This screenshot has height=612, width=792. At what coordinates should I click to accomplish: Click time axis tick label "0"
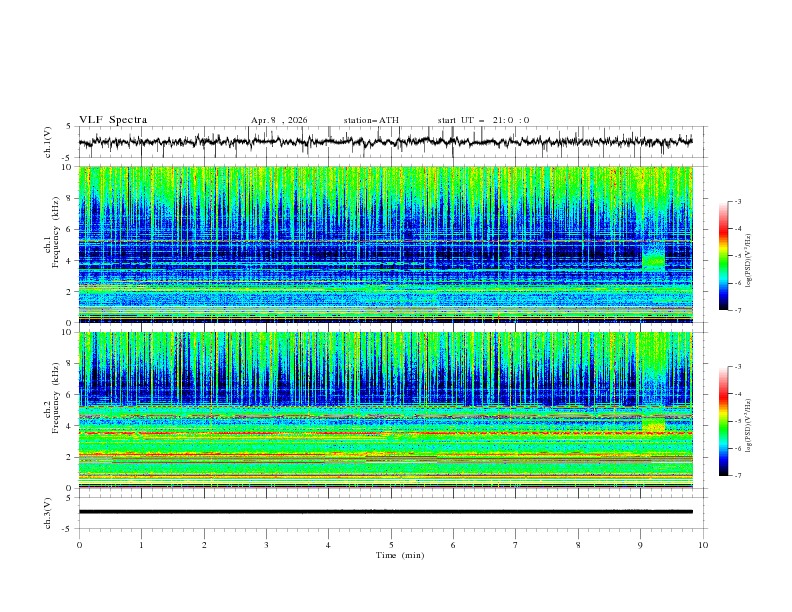click(79, 545)
